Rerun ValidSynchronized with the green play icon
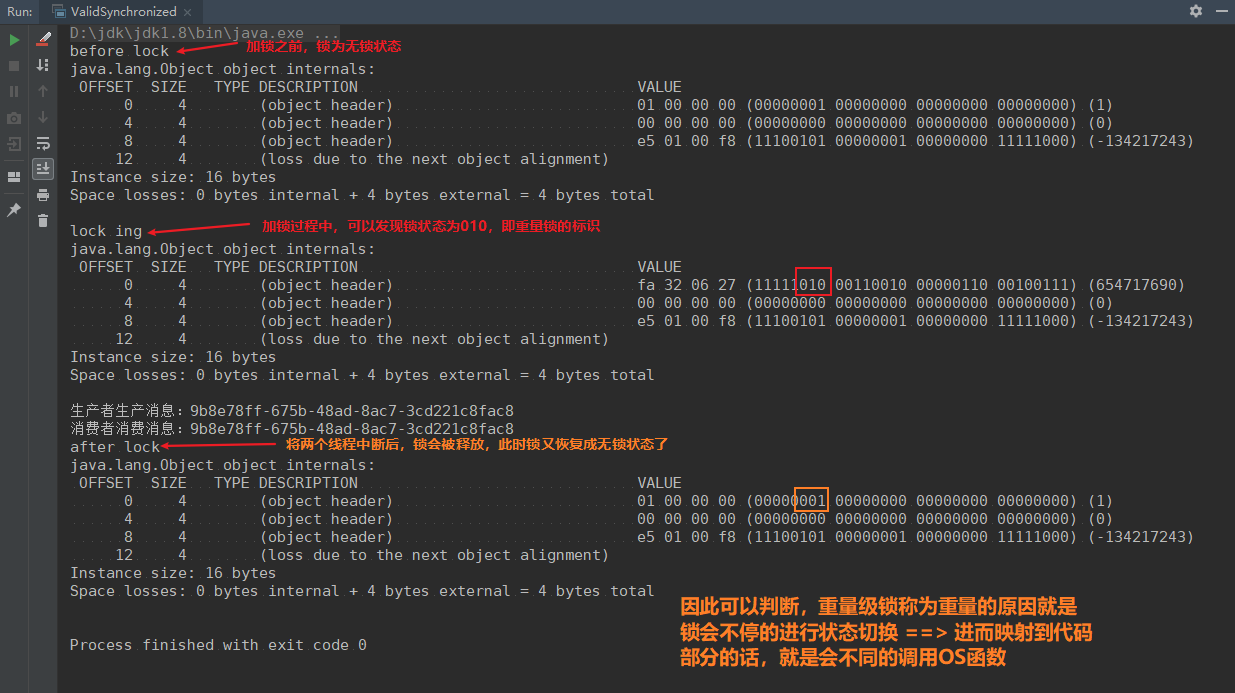Viewport: 1235px width, 693px height. 14,40
